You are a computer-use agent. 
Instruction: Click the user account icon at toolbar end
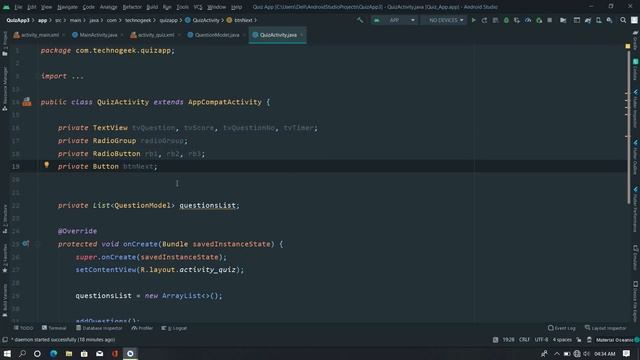point(634,20)
